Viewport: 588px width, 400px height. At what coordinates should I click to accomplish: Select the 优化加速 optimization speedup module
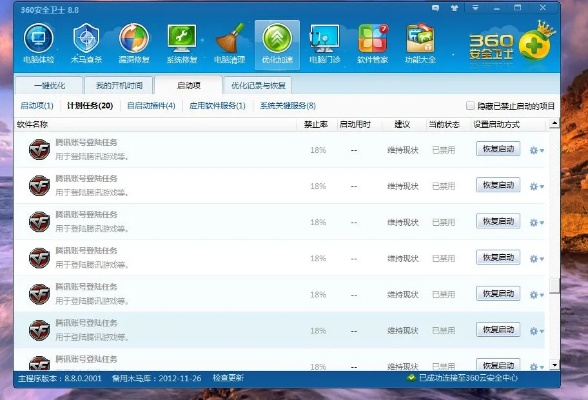pyautogui.click(x=277, y=45)
